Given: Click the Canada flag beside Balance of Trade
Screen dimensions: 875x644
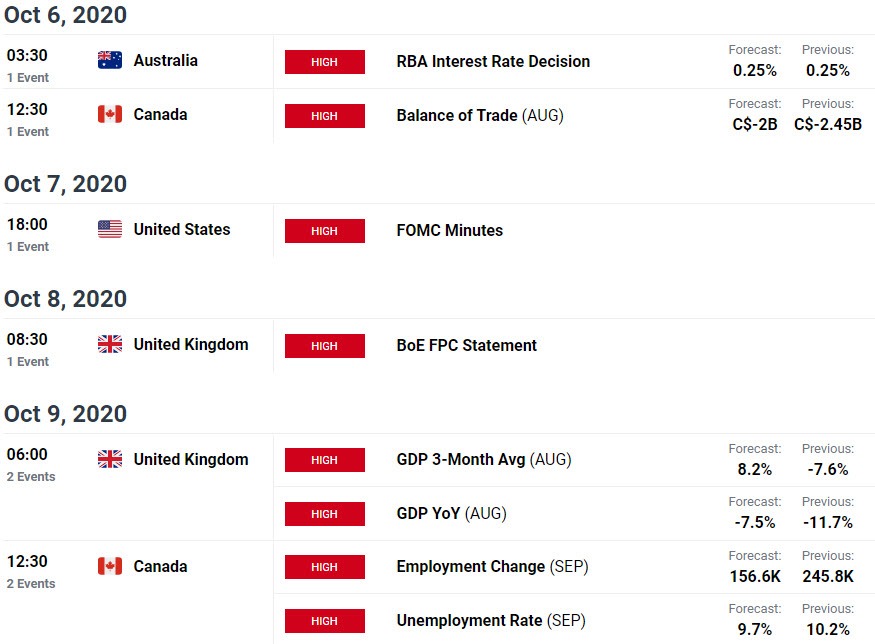Looking at the screenshot, I should (110, 114).
